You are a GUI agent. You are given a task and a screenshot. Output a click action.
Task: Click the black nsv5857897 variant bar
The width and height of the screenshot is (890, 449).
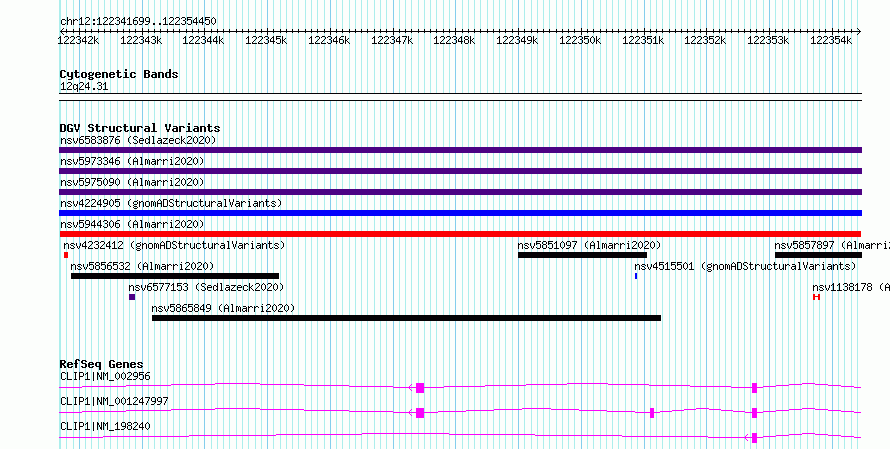[818, 255]
